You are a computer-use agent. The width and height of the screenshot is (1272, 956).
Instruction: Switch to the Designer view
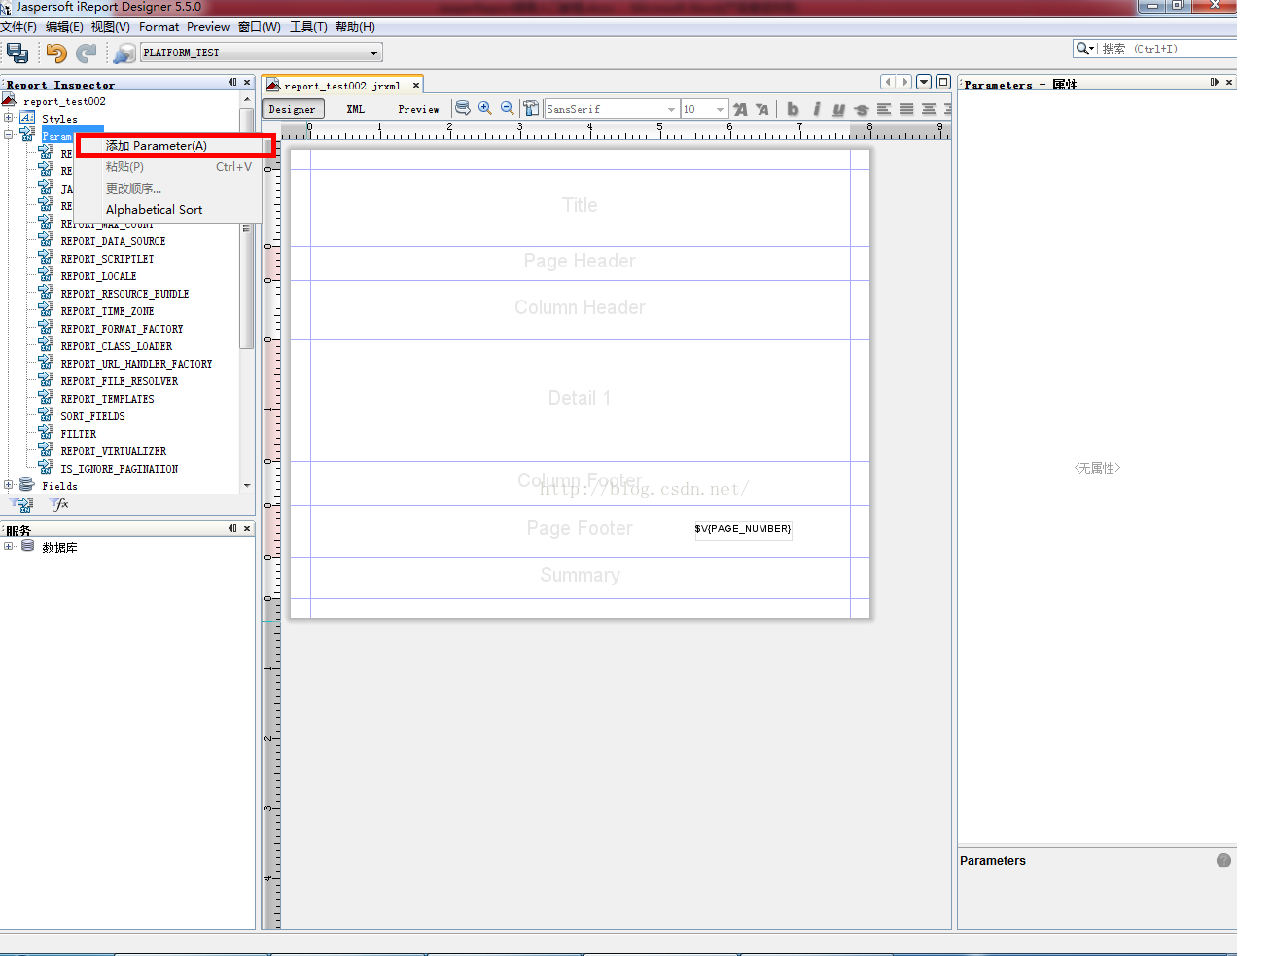click(292, 109)
